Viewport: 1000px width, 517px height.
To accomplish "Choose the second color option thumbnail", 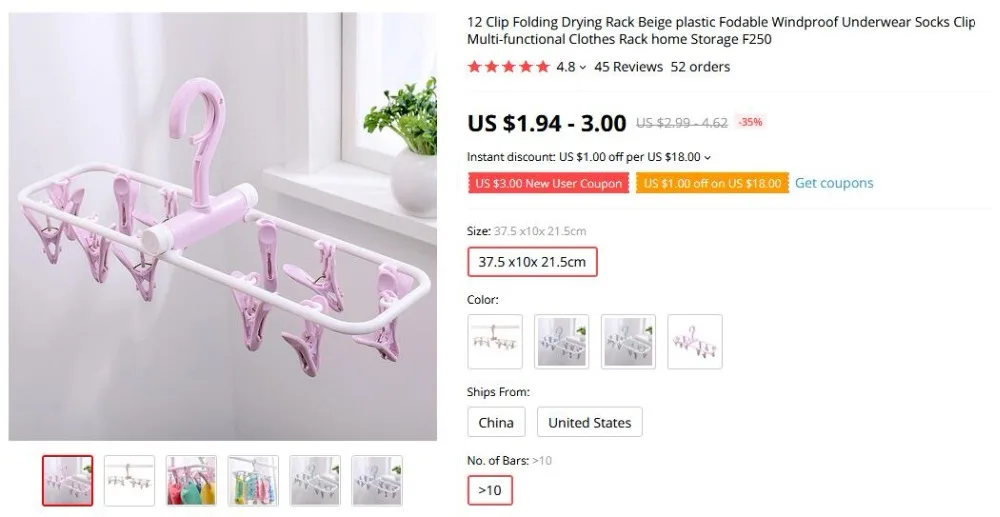I will click(561, 342).
